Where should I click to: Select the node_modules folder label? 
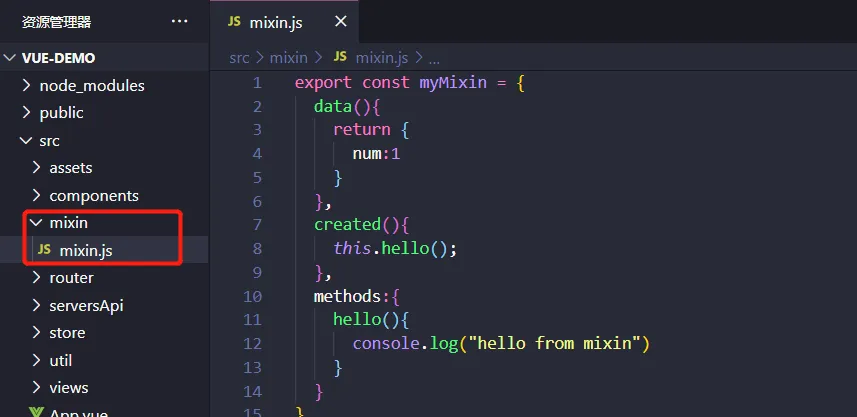(x=92, y=86)
